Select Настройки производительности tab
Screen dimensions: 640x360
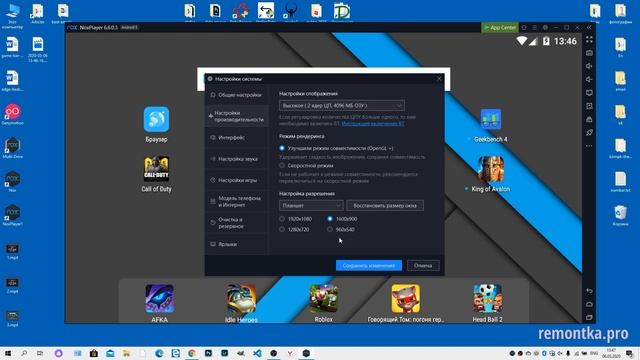point(237,116)
